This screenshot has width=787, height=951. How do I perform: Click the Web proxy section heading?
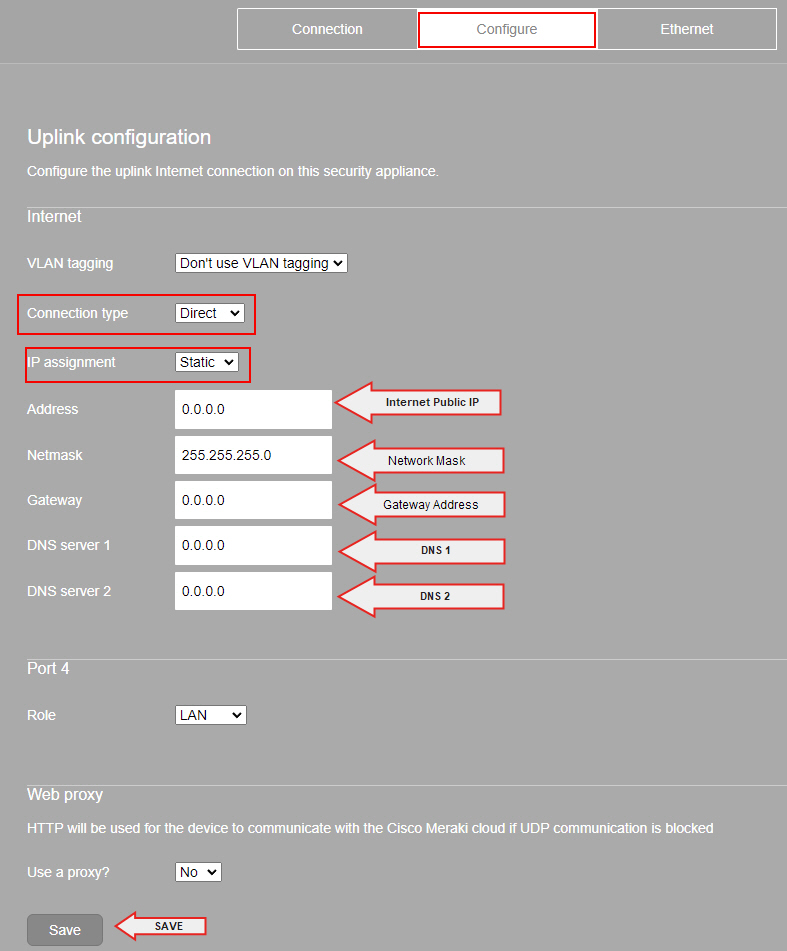(65, 795)
